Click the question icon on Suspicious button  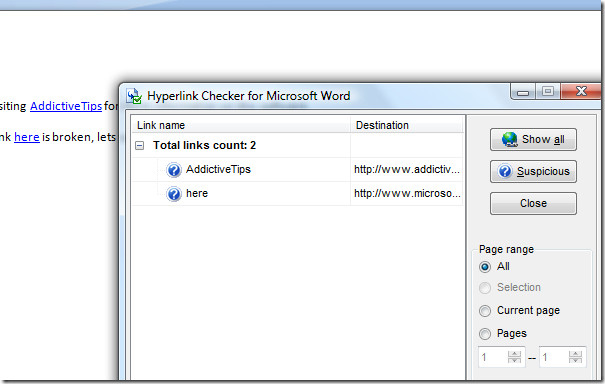(505, 171)
